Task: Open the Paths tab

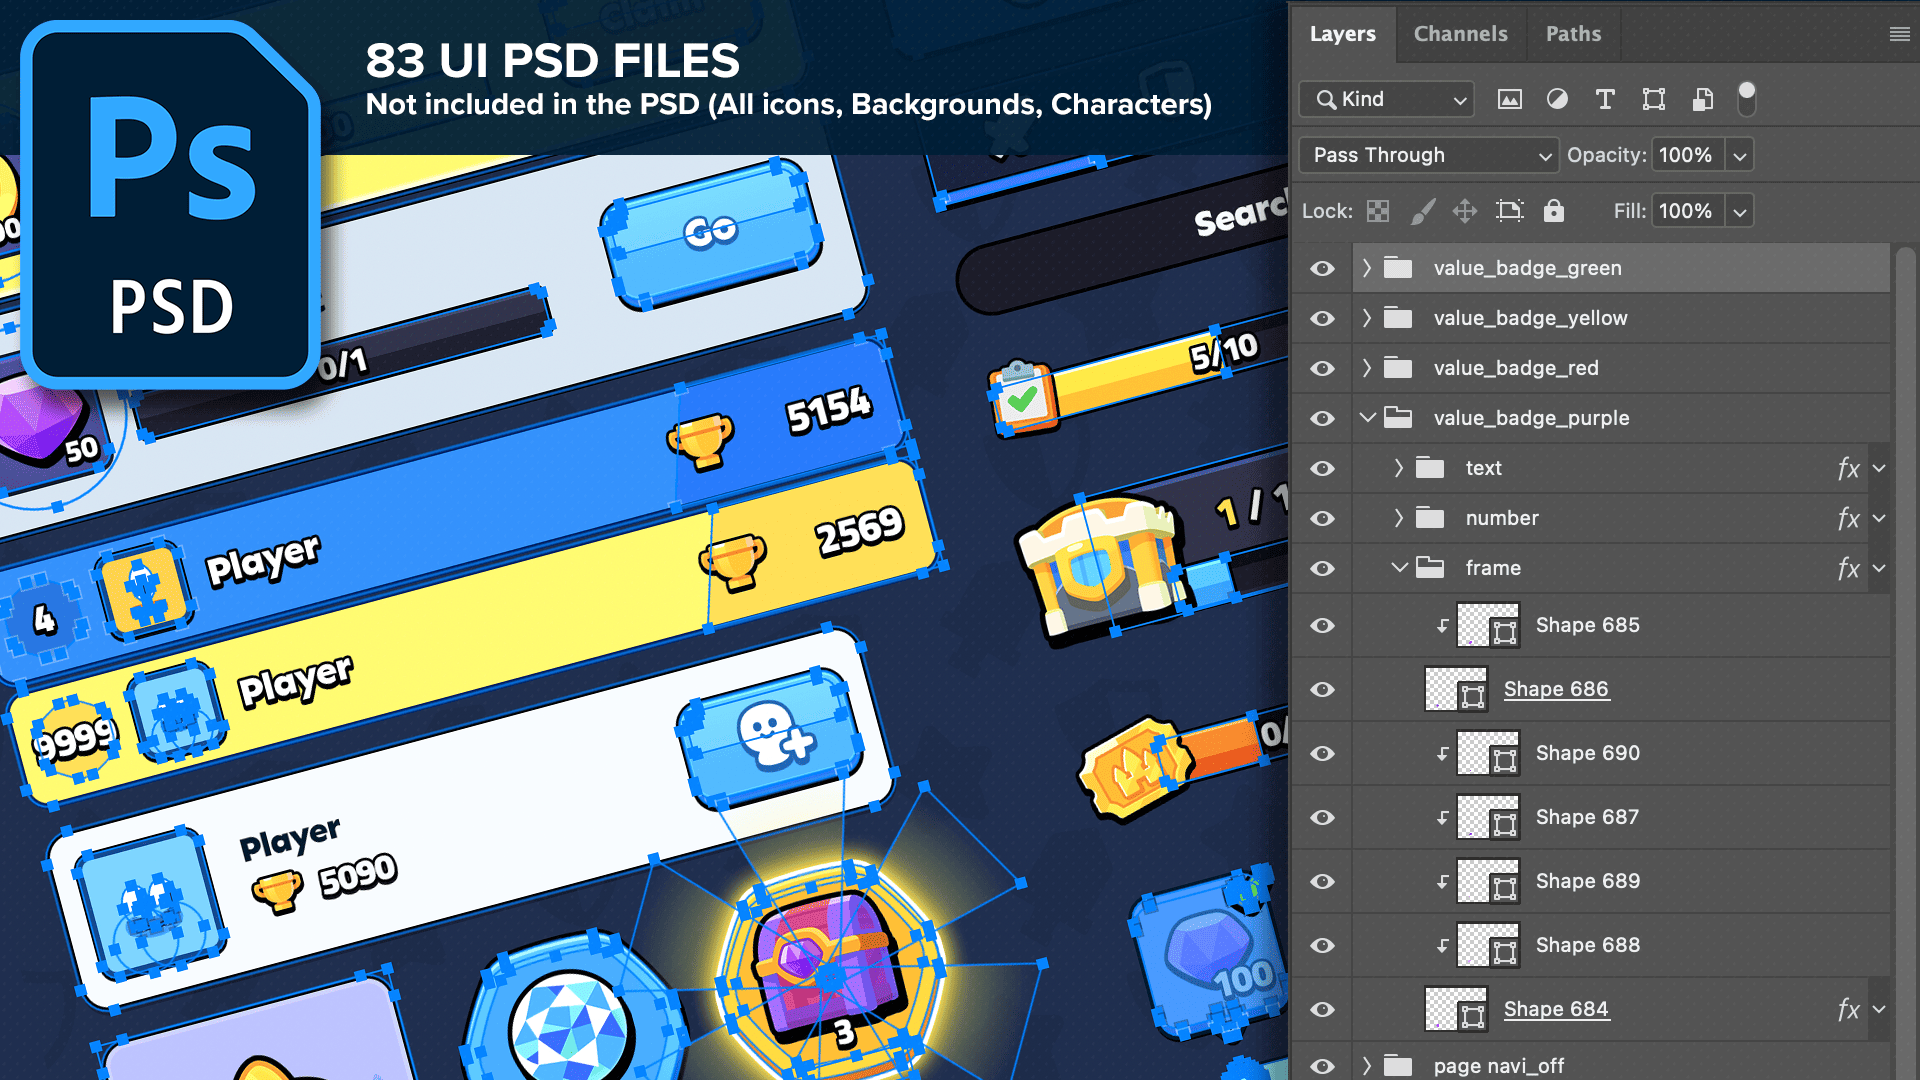Action: [x=1573, y=34]
